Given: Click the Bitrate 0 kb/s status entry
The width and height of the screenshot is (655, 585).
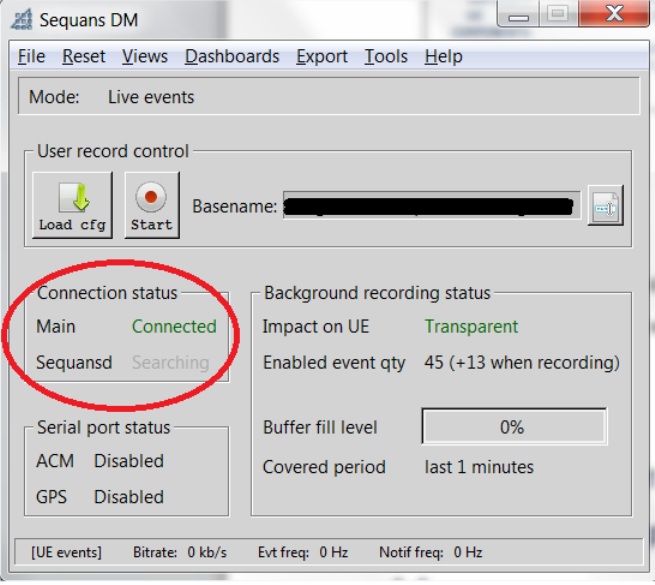Looking at the screenshot, I should click(x=180, y=552).
